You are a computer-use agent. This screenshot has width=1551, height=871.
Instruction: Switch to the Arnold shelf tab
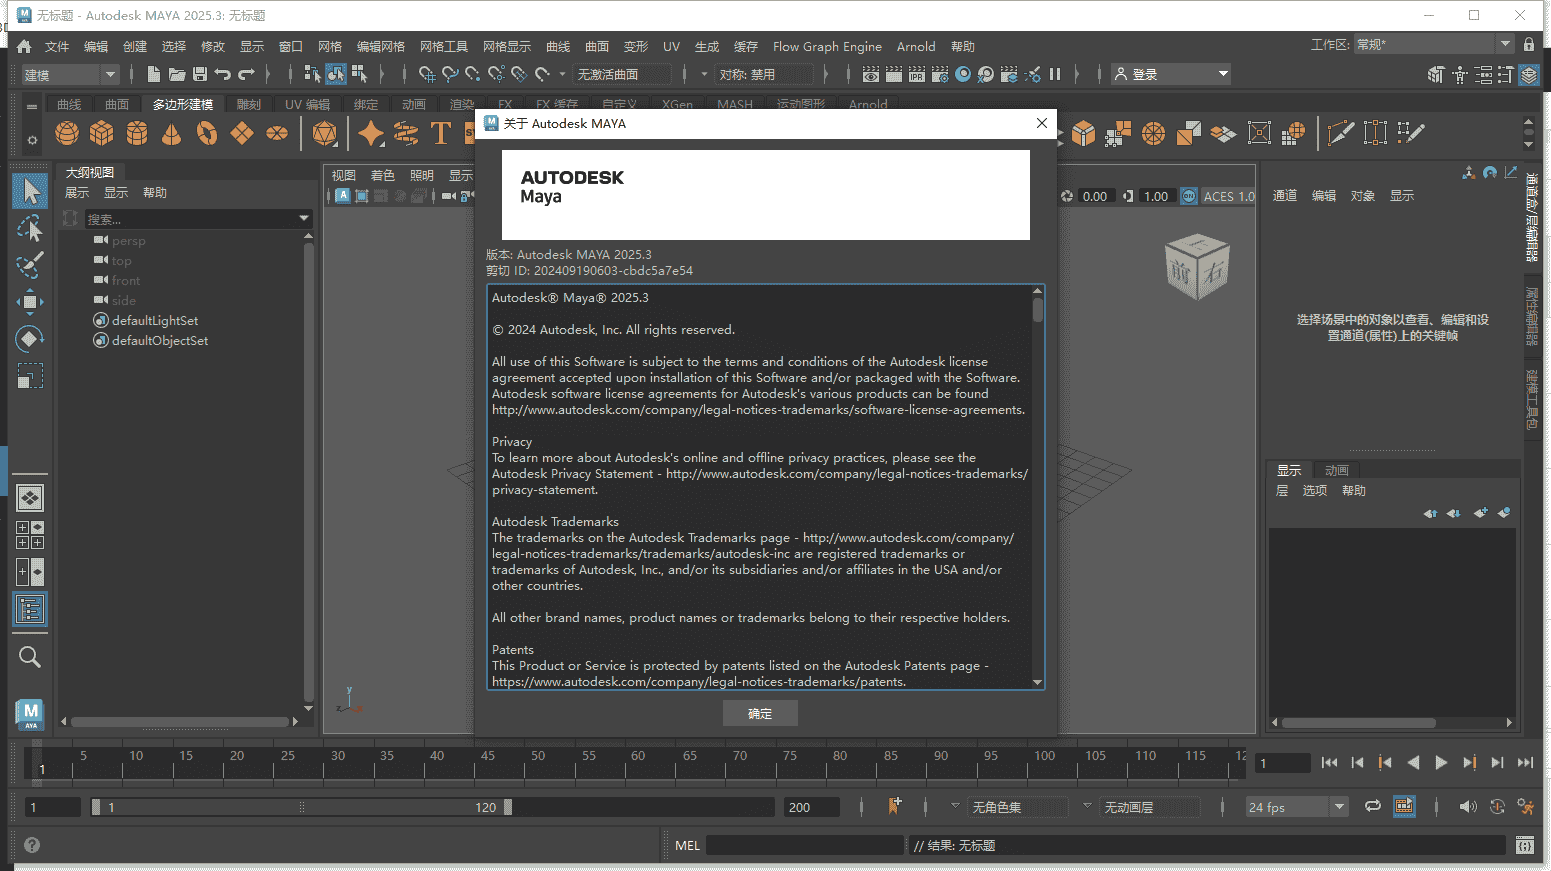(x=868, y=104)
